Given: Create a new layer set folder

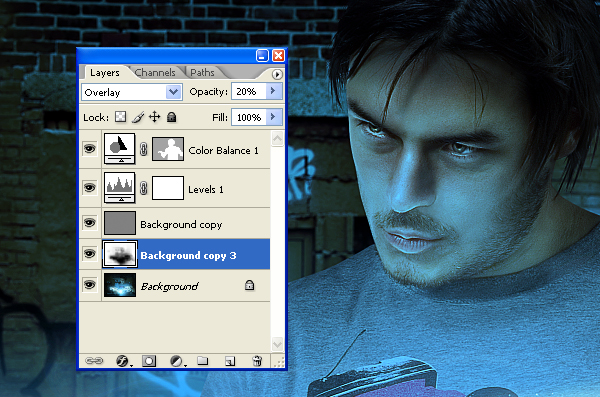Looking at the screenshot, I should 203,361.
